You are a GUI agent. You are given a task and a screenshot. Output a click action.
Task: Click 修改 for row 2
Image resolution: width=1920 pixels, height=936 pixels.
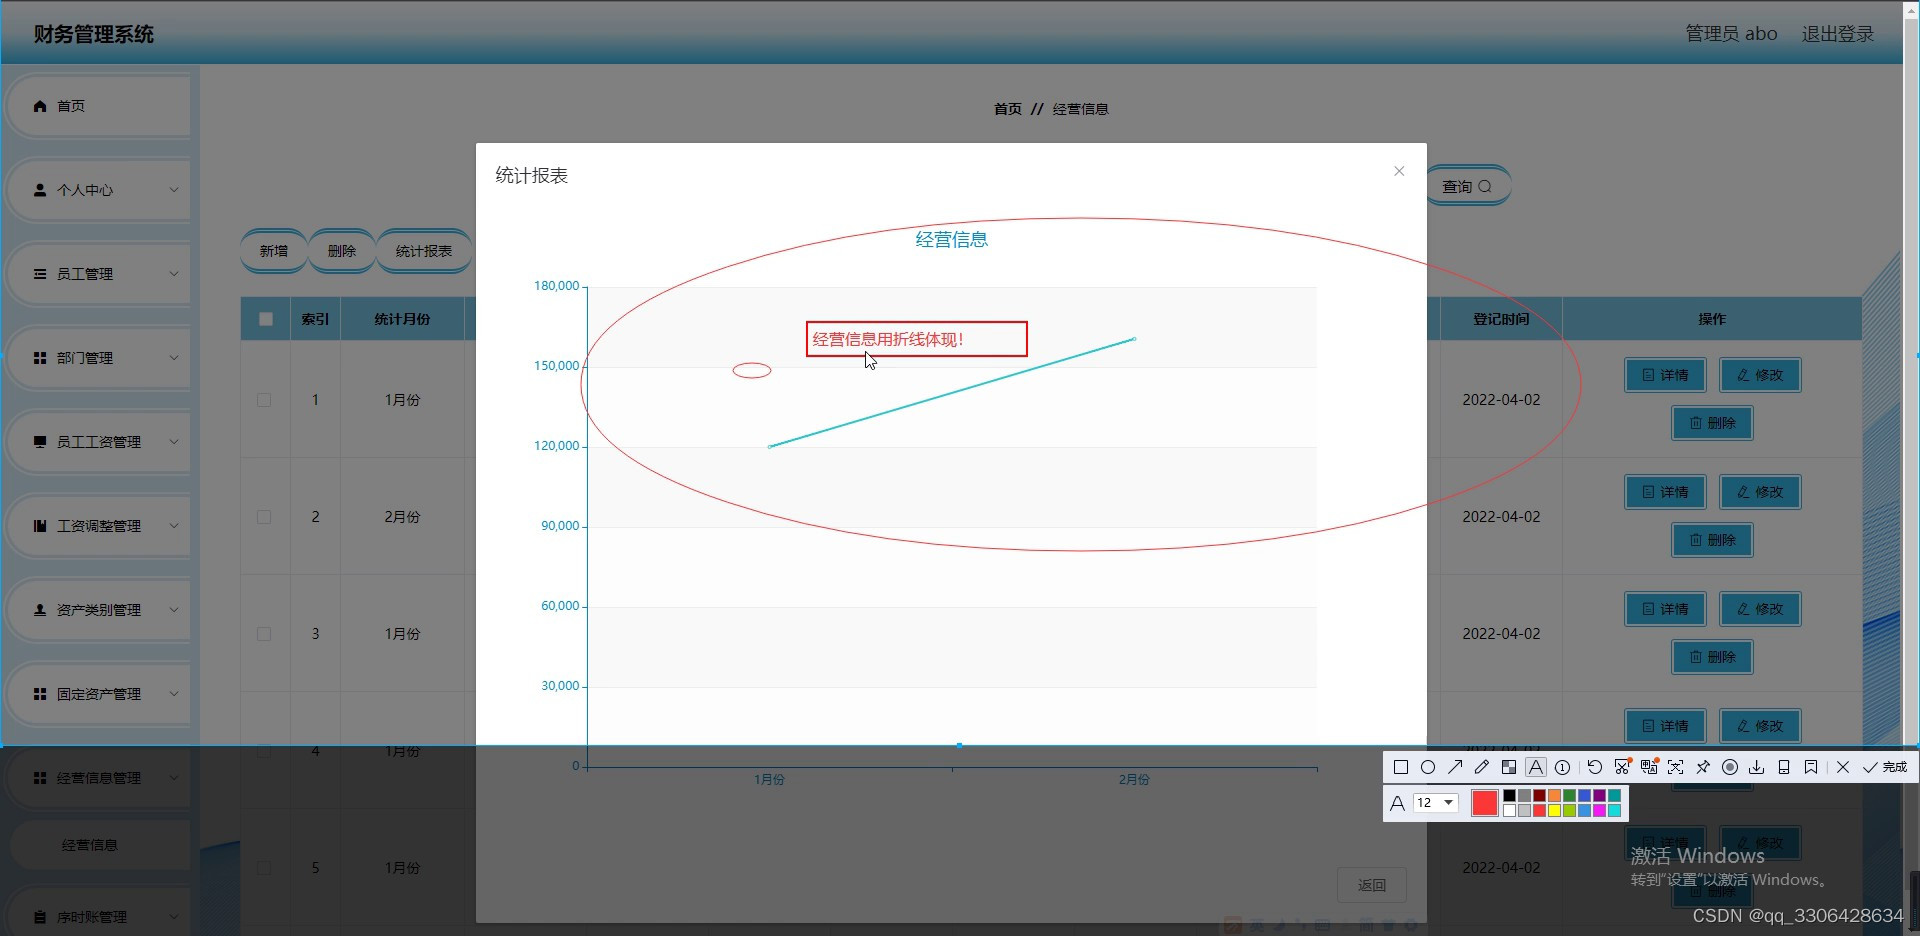point(1760,492)
